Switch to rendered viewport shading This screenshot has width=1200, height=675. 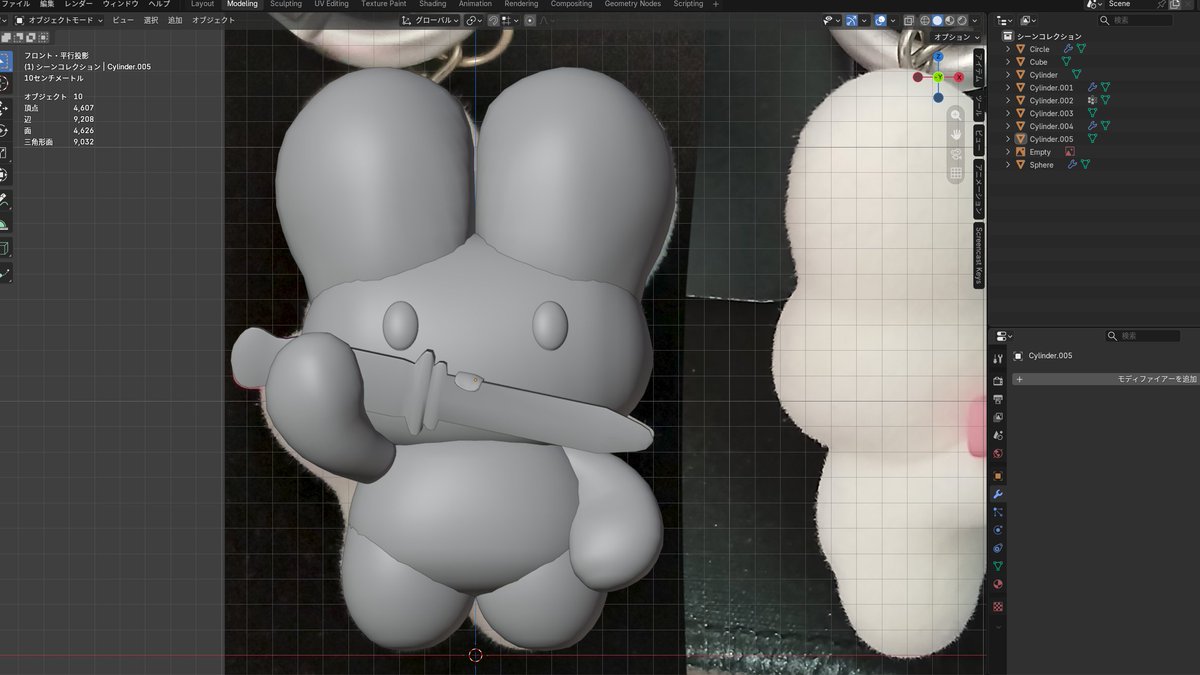[x=961, y=20]
